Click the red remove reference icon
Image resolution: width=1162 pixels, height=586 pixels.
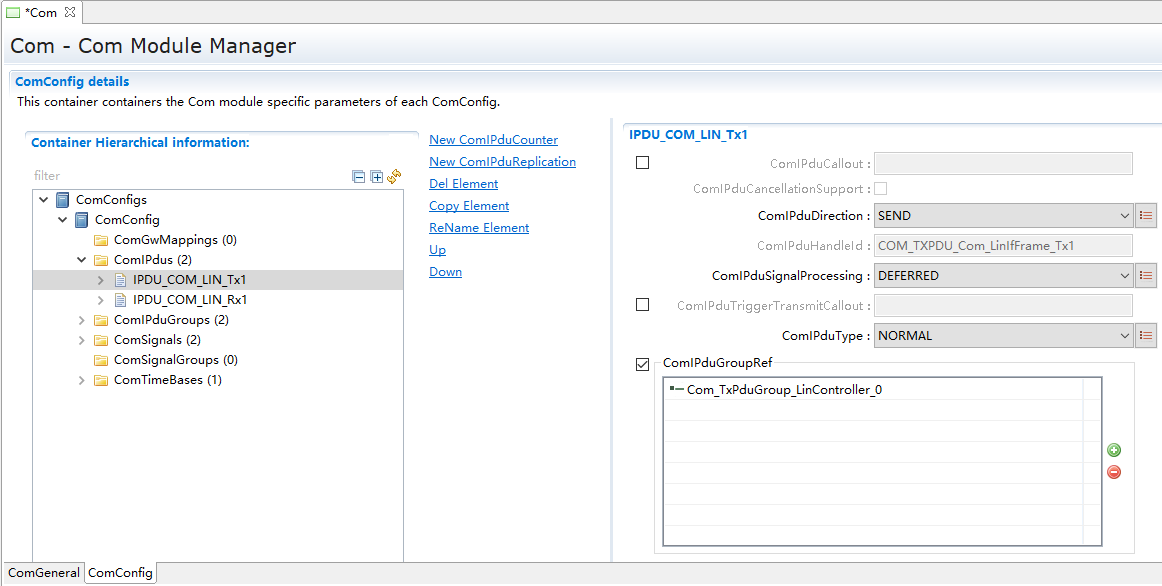1114,472
